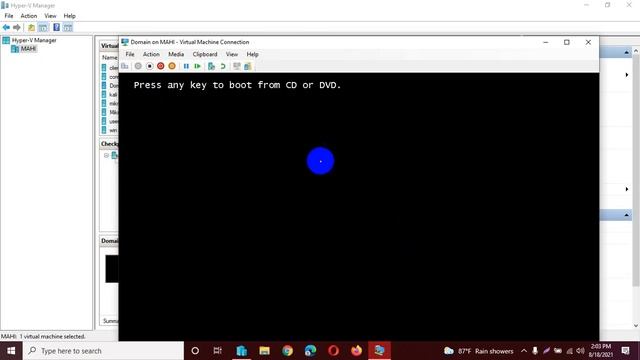Image resolution: width=640 pixels, height=360 pixels.
Task: Open File menu in Hyper-V Manager window
Action: click(9, 16)
